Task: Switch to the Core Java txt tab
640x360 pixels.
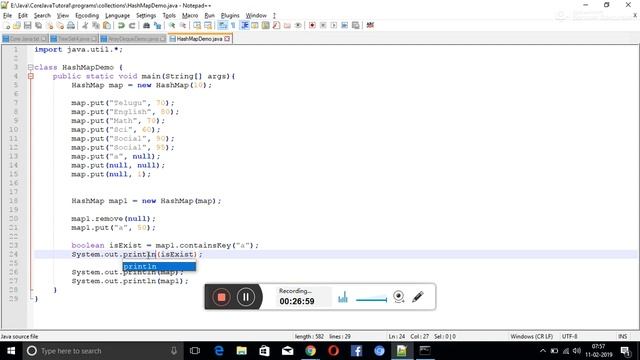Action: [x=24, y=39]
